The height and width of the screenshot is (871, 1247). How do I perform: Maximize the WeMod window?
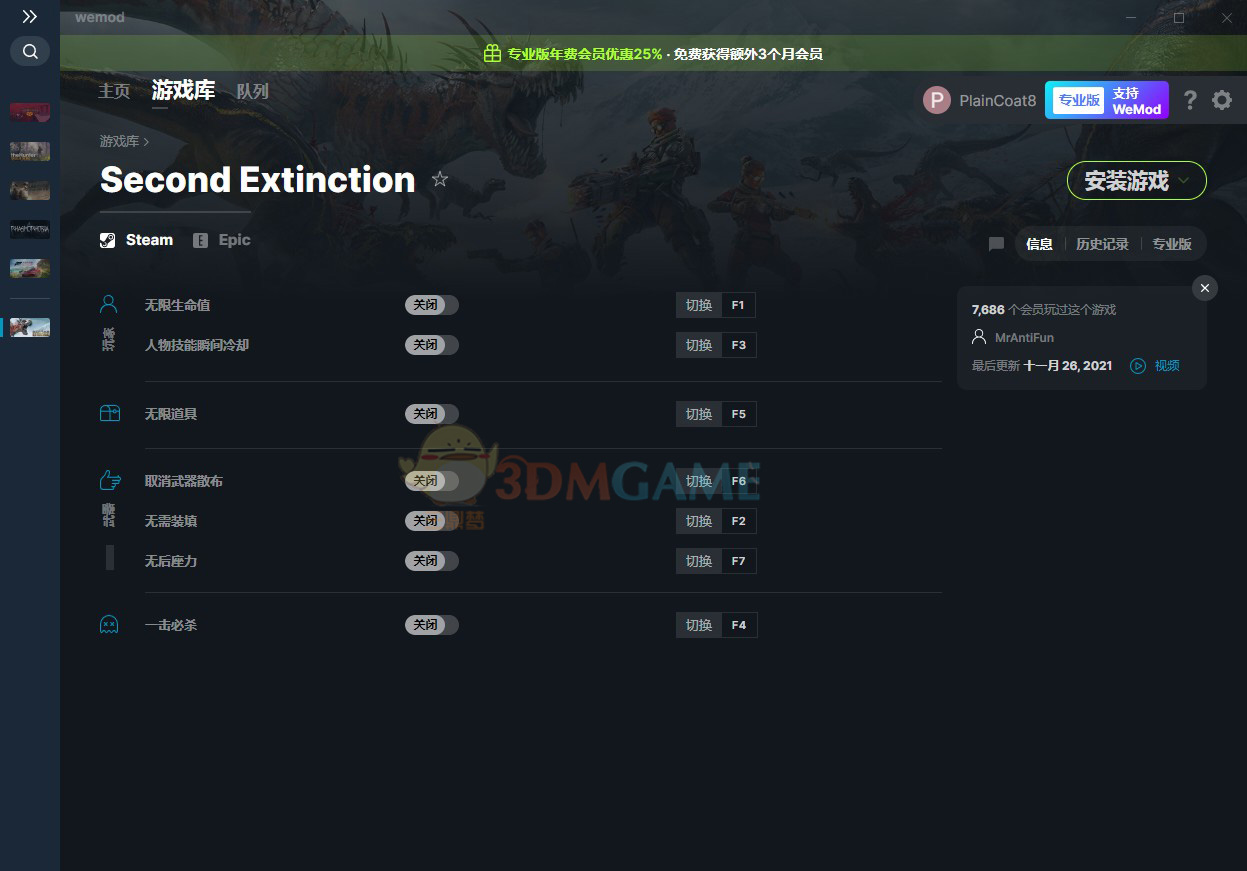(x=1179, y=18)
